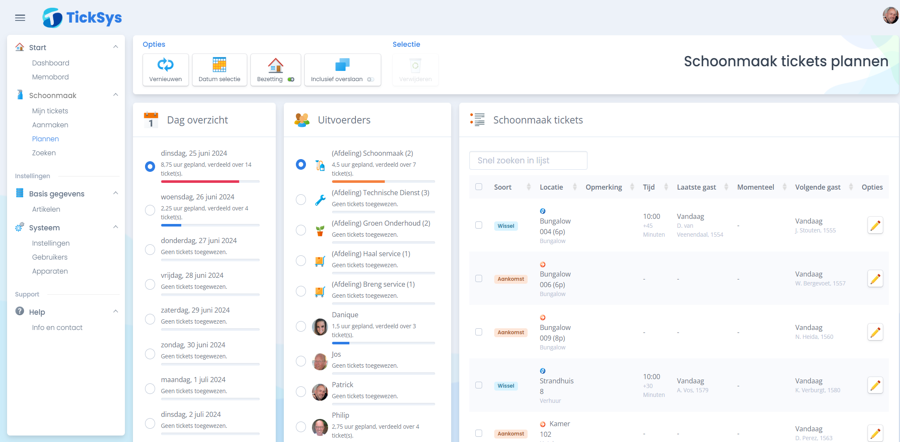Check the select-all header checkbox

click(479, 187)
